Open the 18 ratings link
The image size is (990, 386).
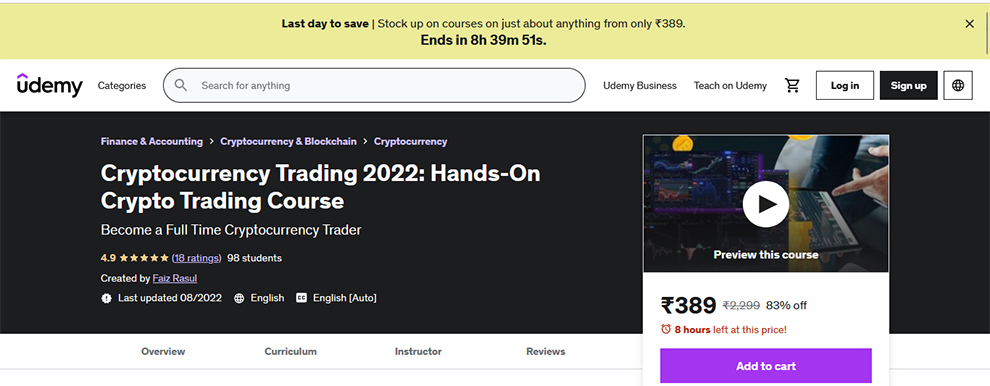(196, 258)
